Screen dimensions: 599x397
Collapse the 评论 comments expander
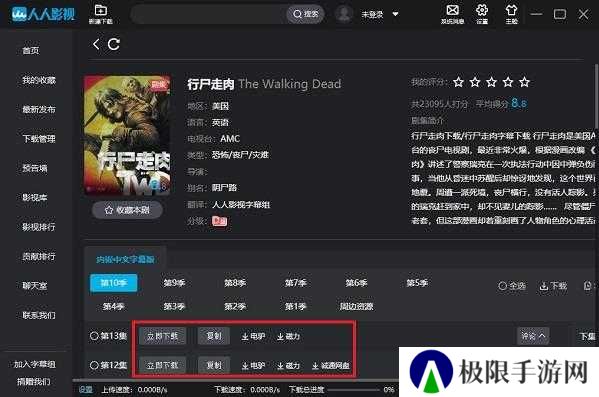tap(533, 336)
